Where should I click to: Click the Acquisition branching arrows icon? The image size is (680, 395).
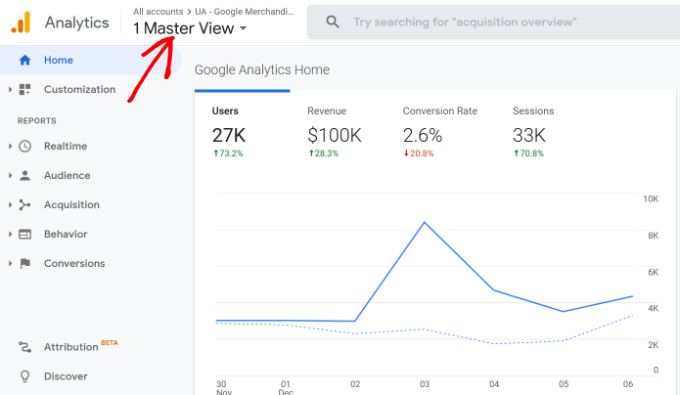(25, 205)
